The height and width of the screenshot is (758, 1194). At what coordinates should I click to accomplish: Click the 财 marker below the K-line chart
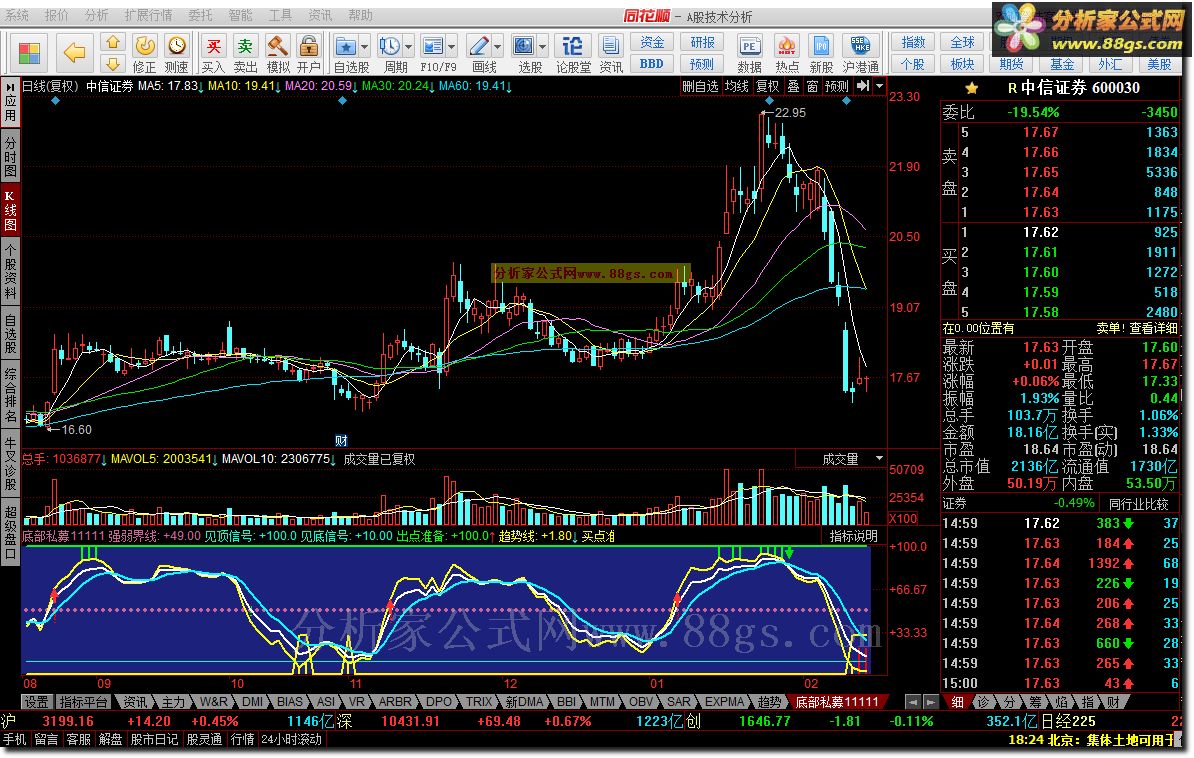[x=341, y=440]
